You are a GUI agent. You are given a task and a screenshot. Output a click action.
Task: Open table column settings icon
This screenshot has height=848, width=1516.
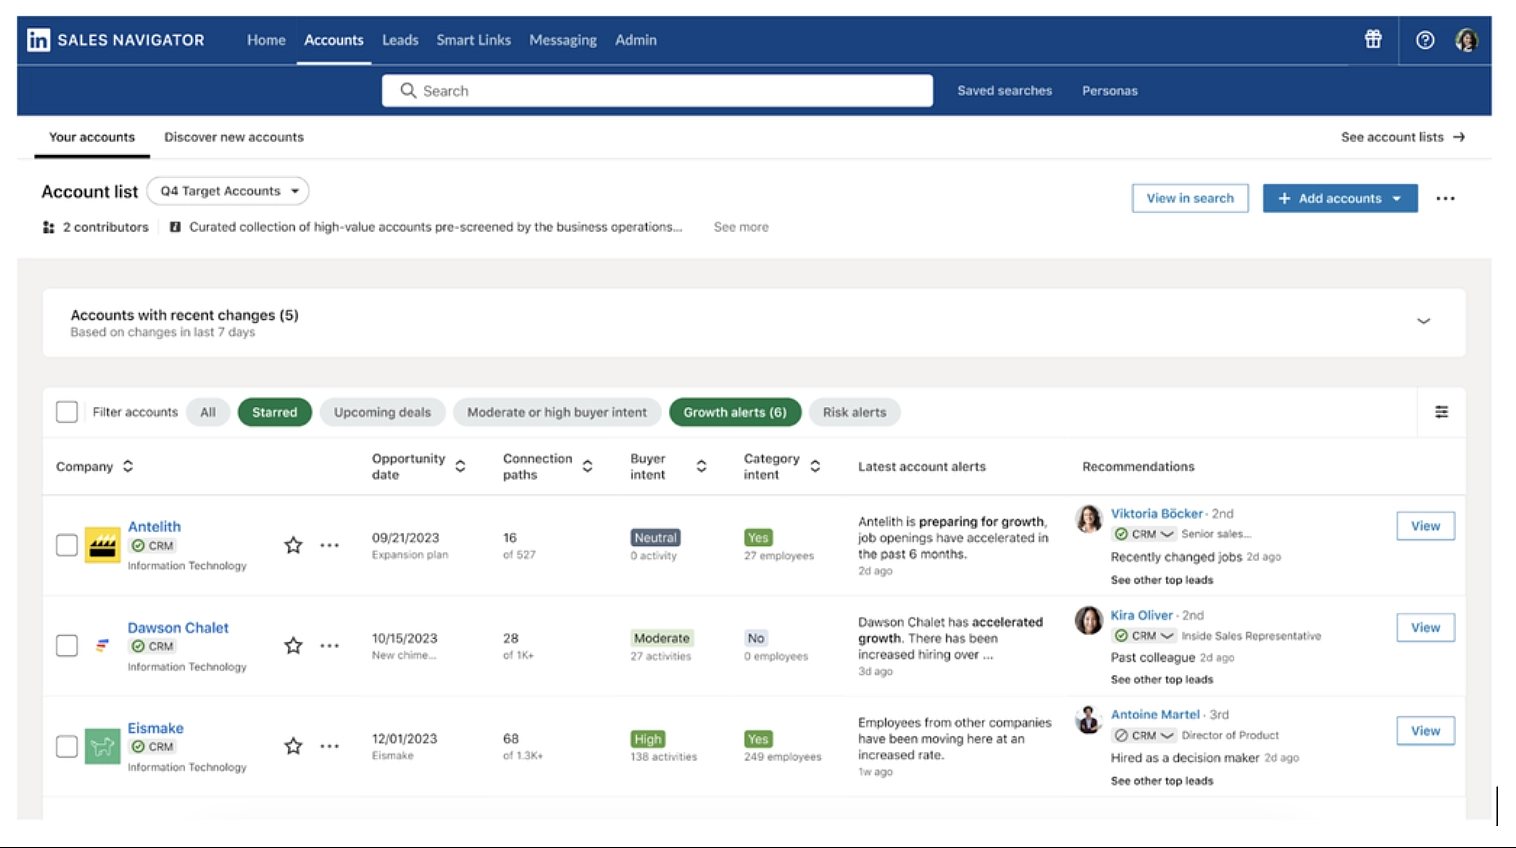(1441, 412)
